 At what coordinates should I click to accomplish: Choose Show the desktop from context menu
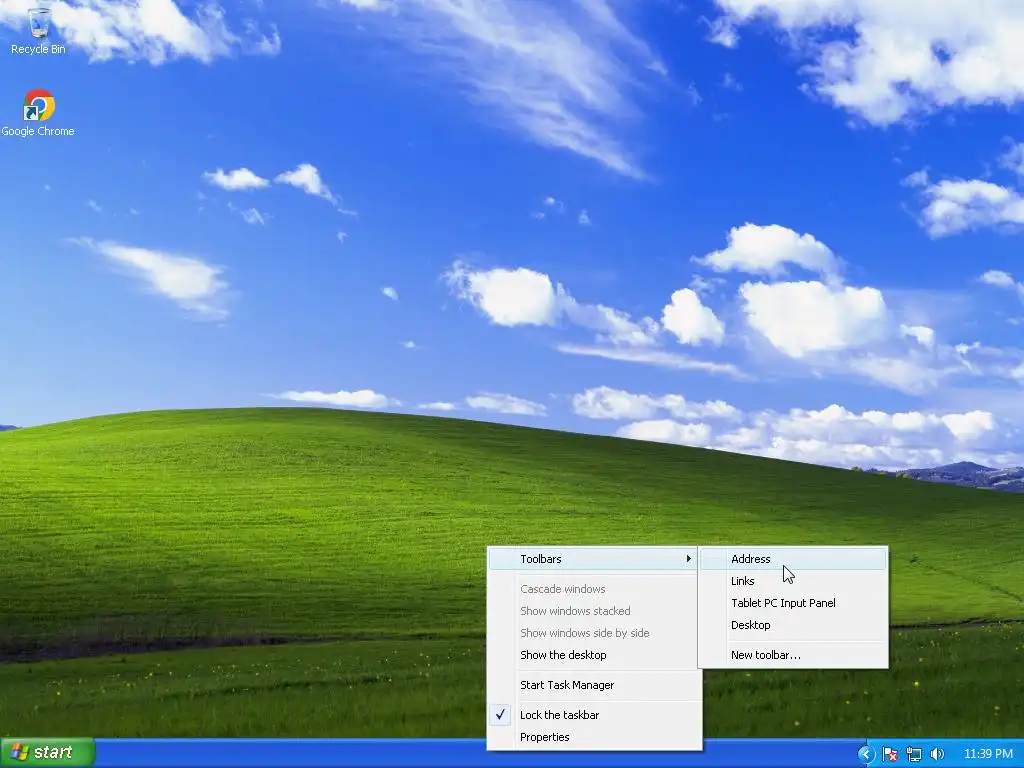tap(593, 655)
